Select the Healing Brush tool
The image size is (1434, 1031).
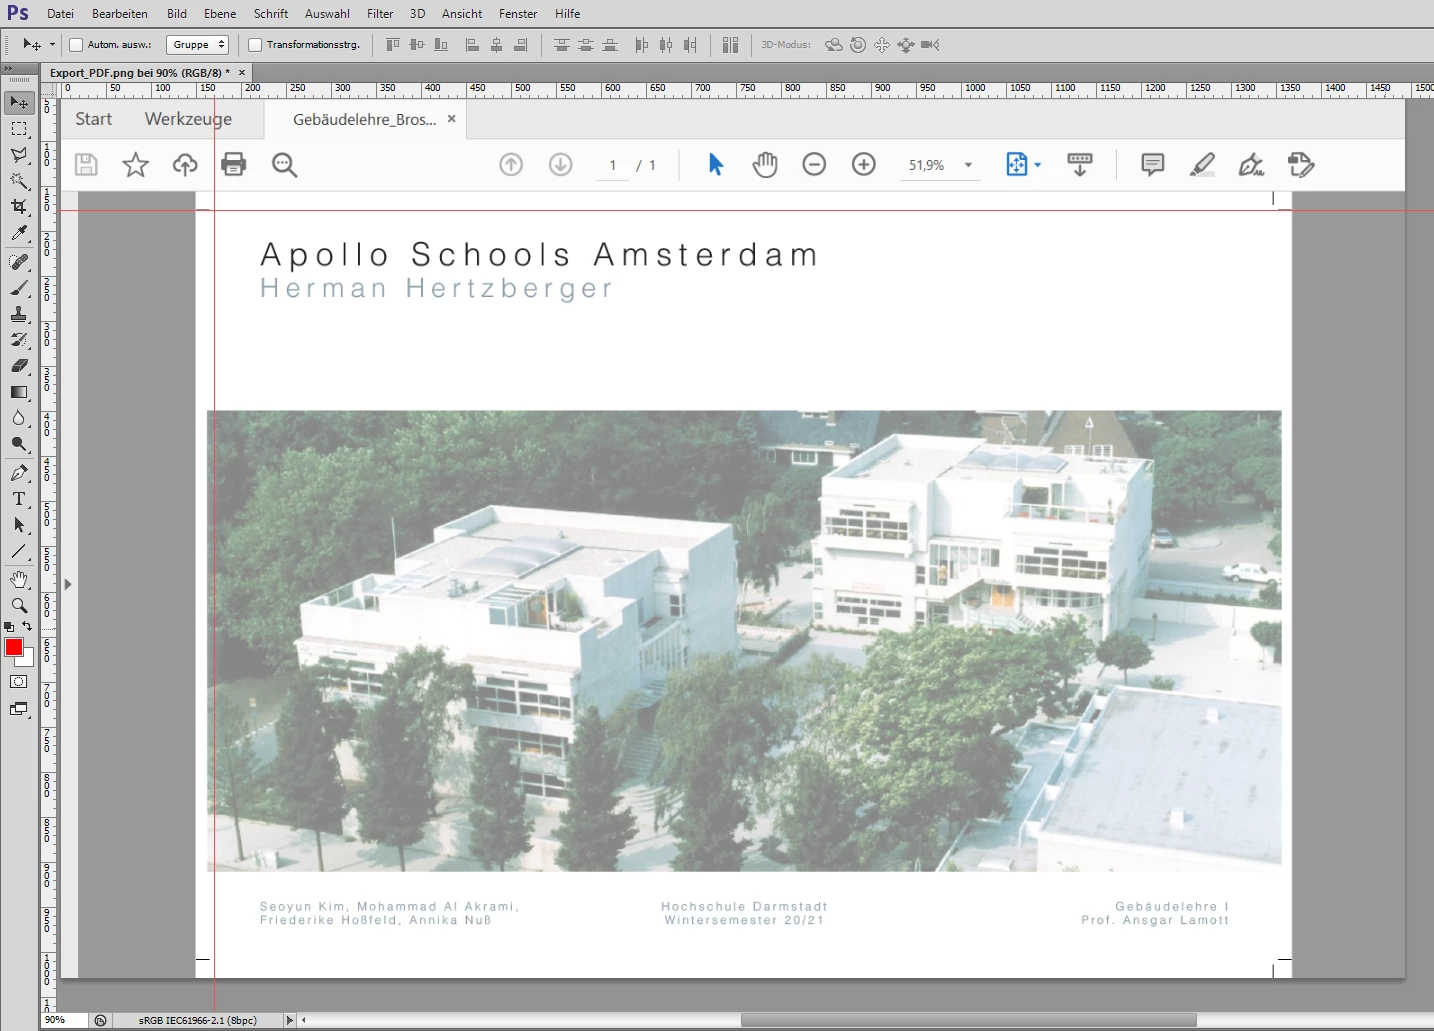tap(19, 262)
